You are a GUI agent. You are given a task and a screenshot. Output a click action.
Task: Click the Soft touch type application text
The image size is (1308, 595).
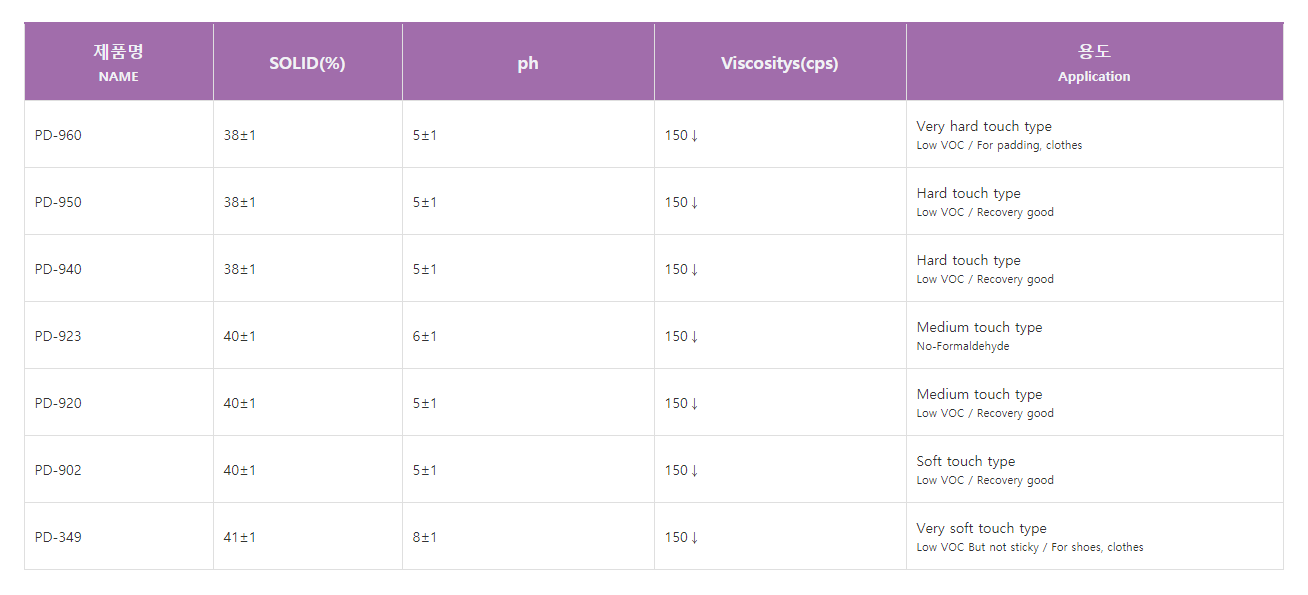pos(966,461)
